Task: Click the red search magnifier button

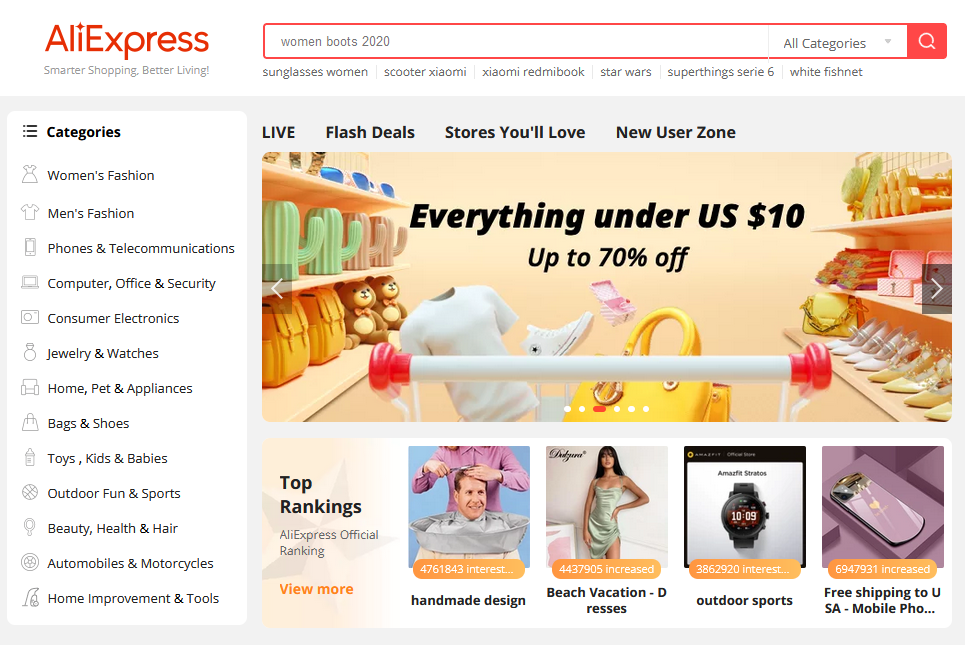Action: [927, 41]
